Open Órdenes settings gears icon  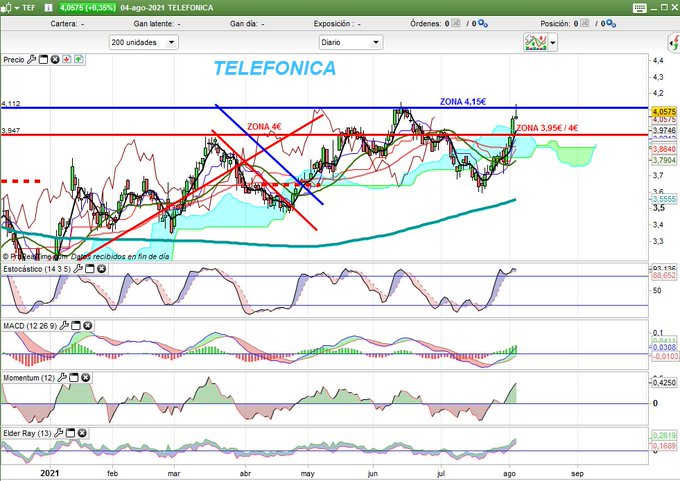pos(483,24)
